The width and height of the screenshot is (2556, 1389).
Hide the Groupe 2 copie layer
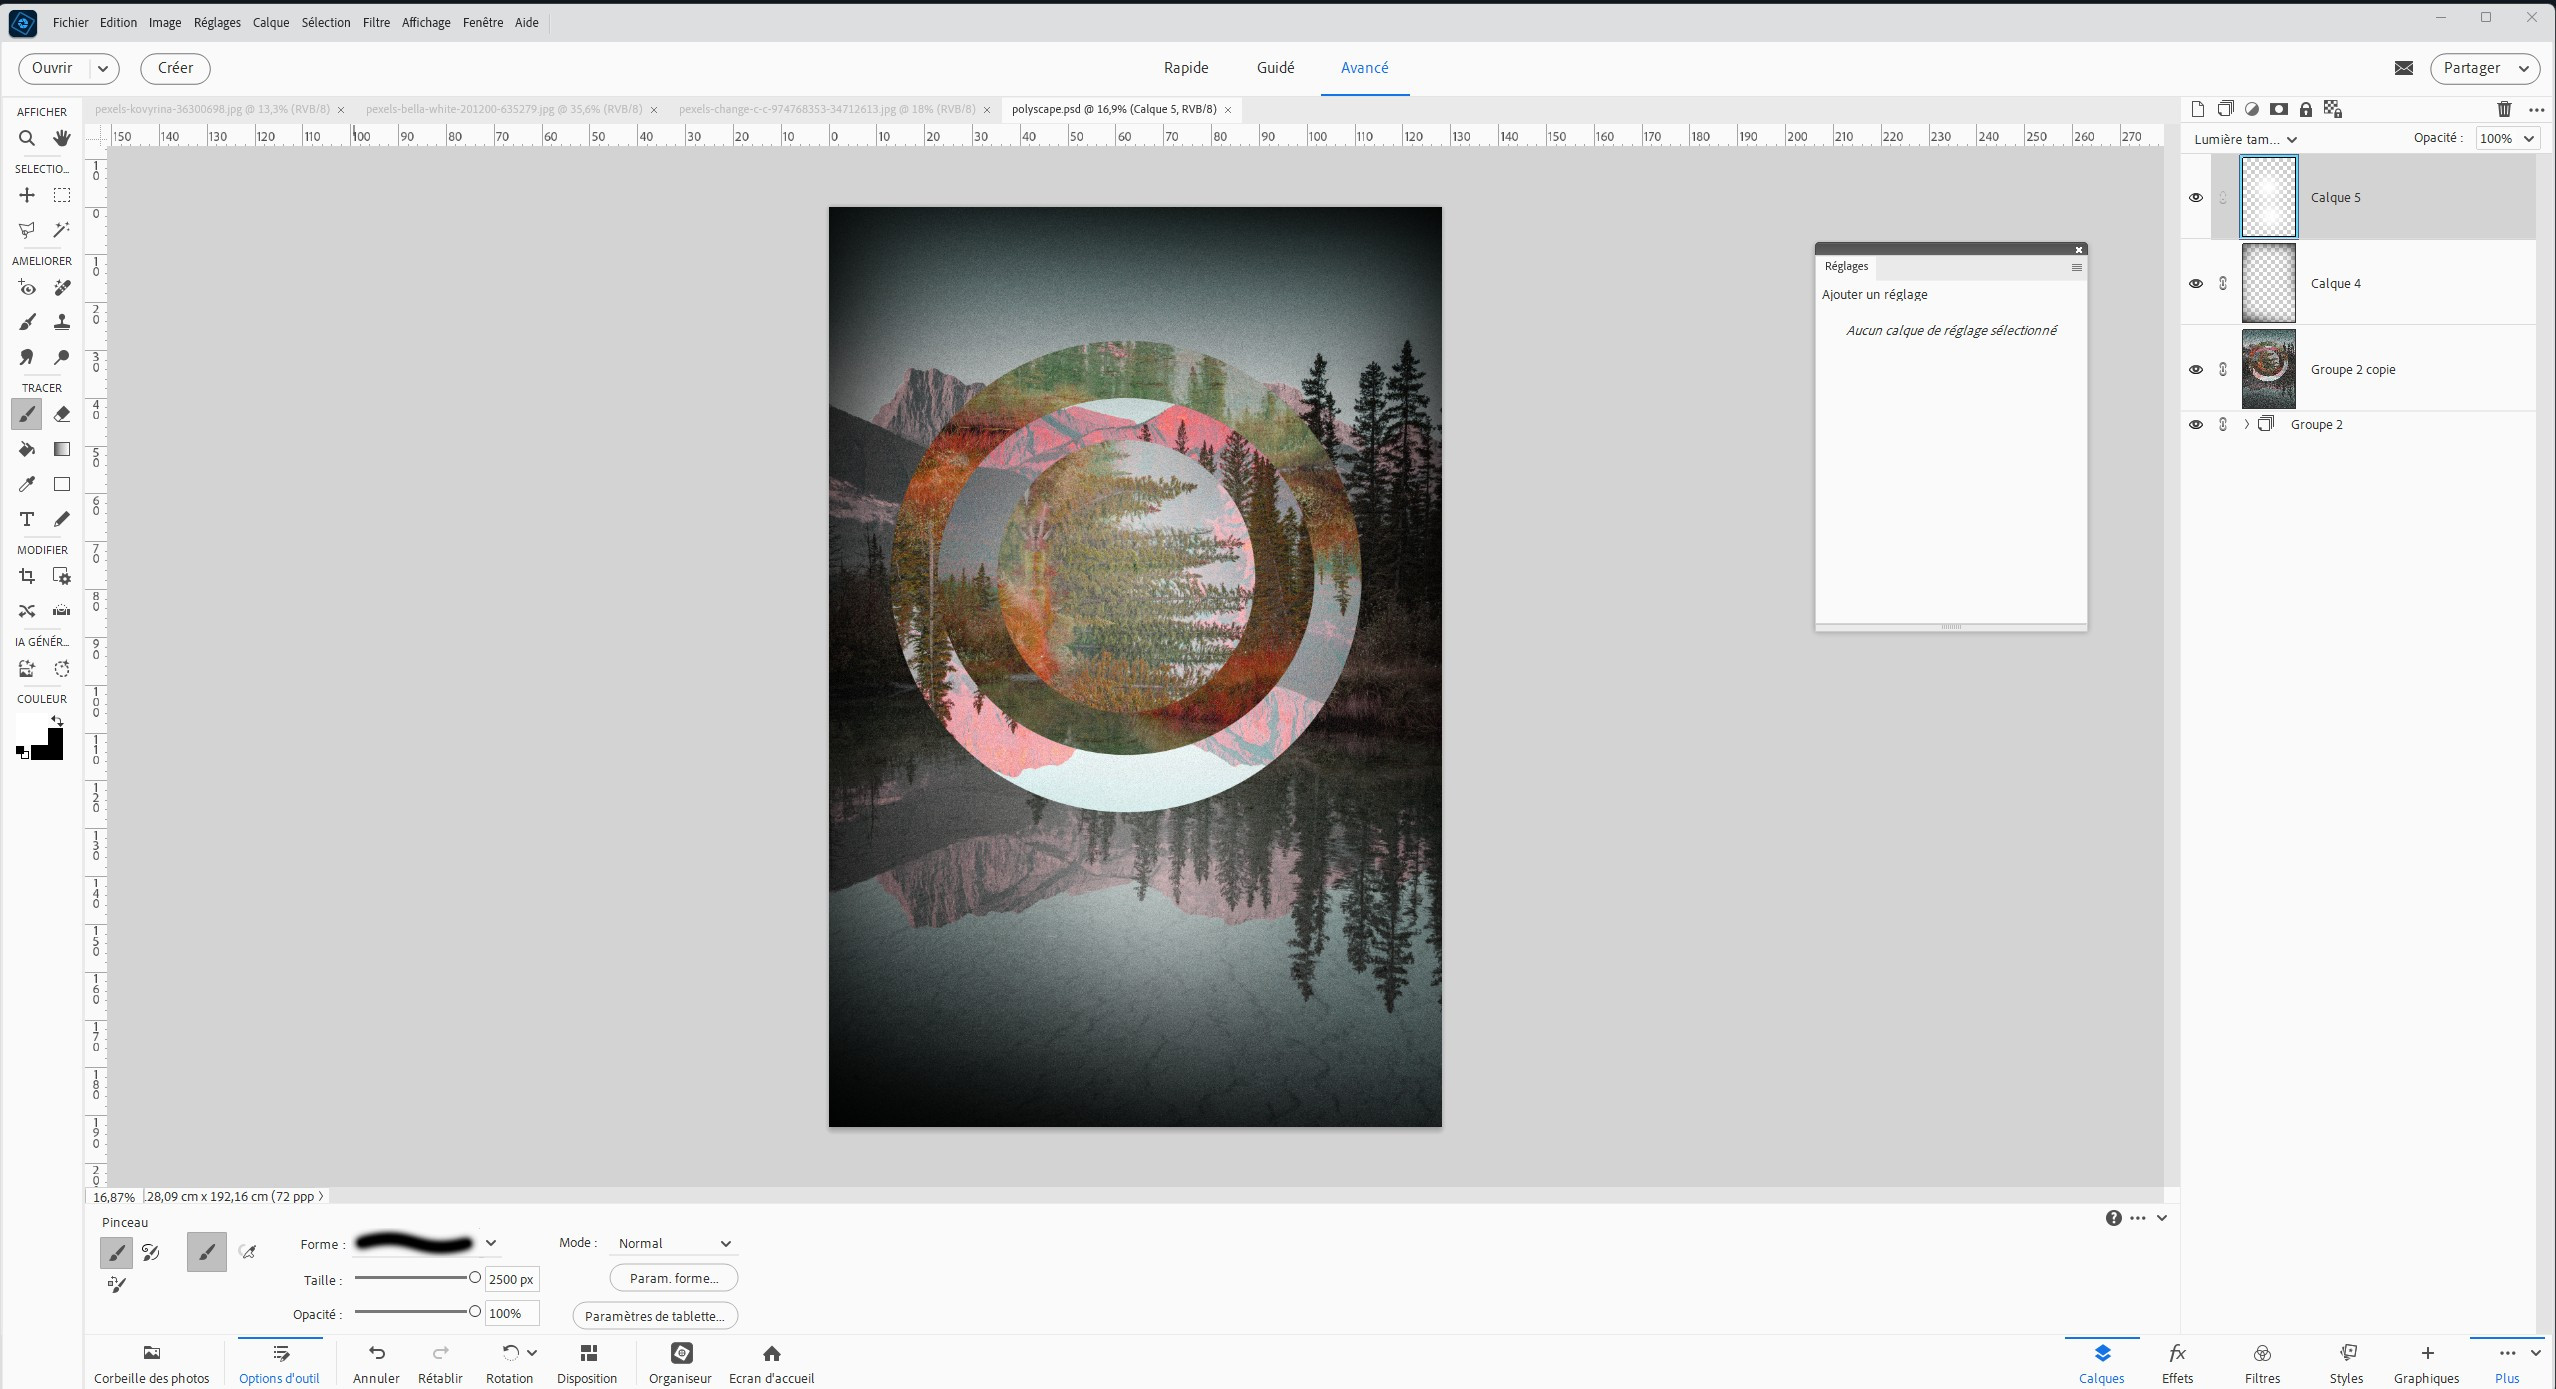point(2196,370)
